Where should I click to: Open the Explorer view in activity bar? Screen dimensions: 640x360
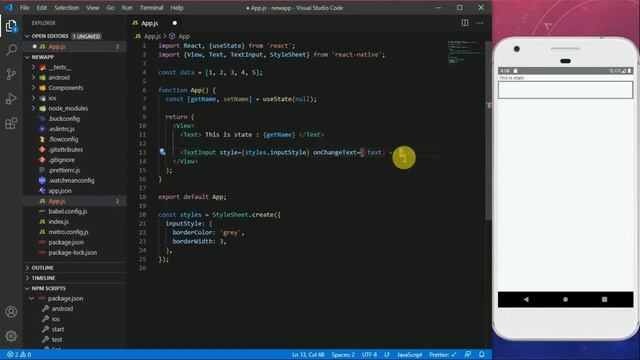pyautogui.click(x=11, y=26)
